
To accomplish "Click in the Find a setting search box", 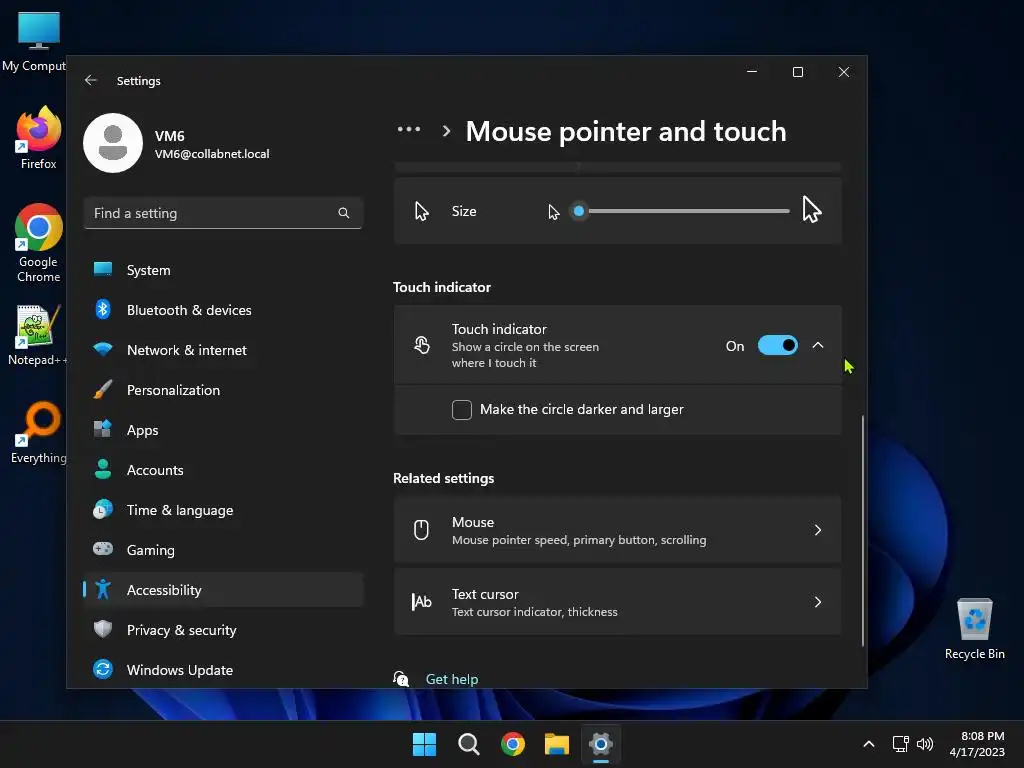I will pos(223,213).
